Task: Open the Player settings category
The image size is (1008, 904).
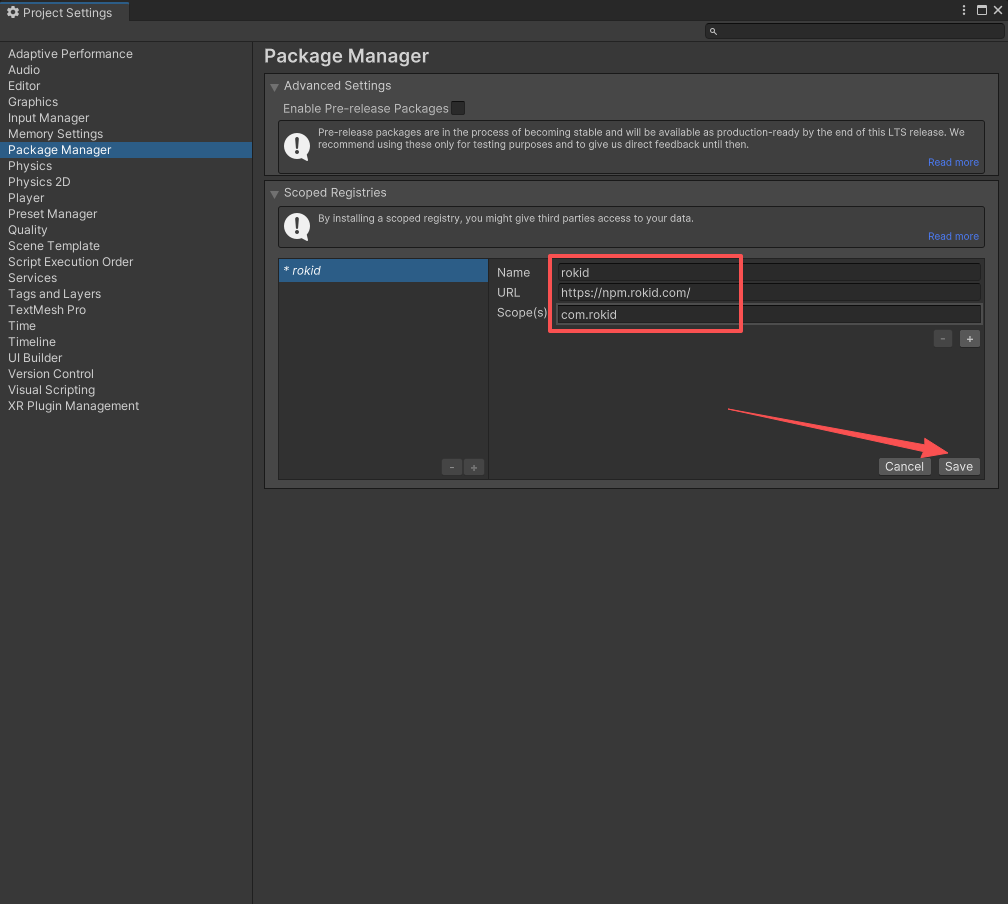Action: point(26,198)
